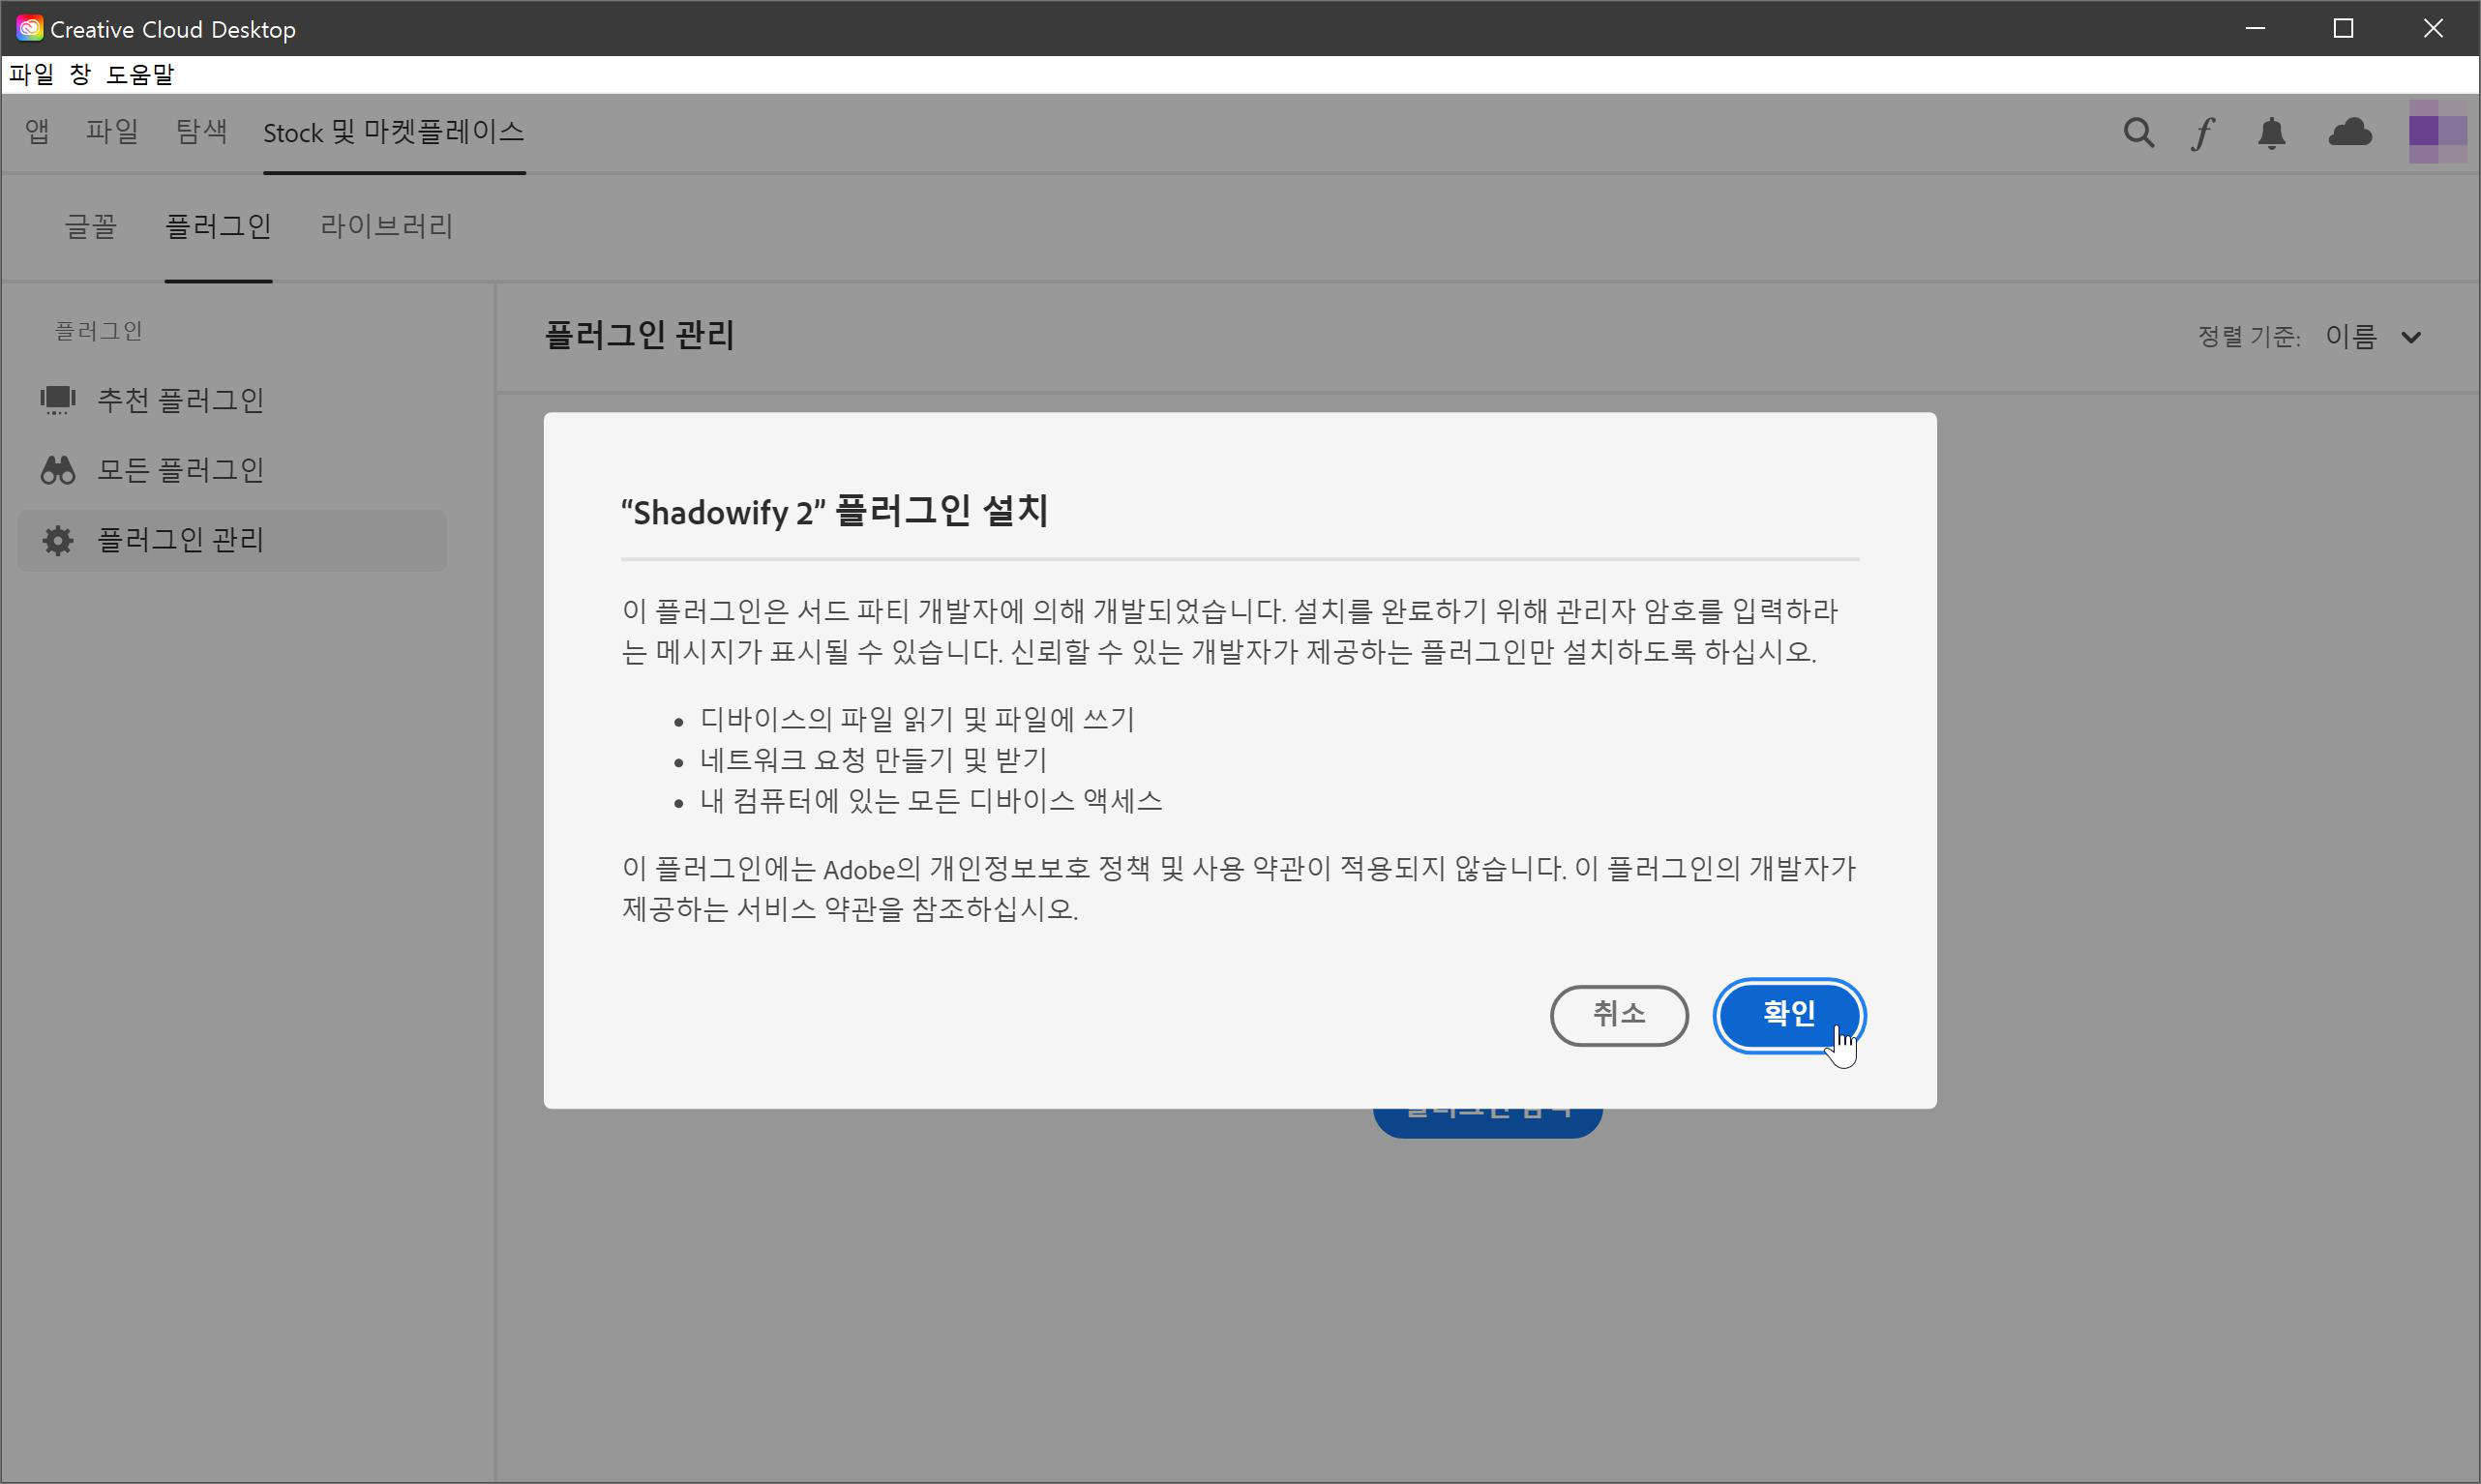Image resolution: width=2481 pixels, height=1484 pixels.
Task: Expand the 정렬 기준 이름 dropdown chevron
Action: (x=2411, y=338)
